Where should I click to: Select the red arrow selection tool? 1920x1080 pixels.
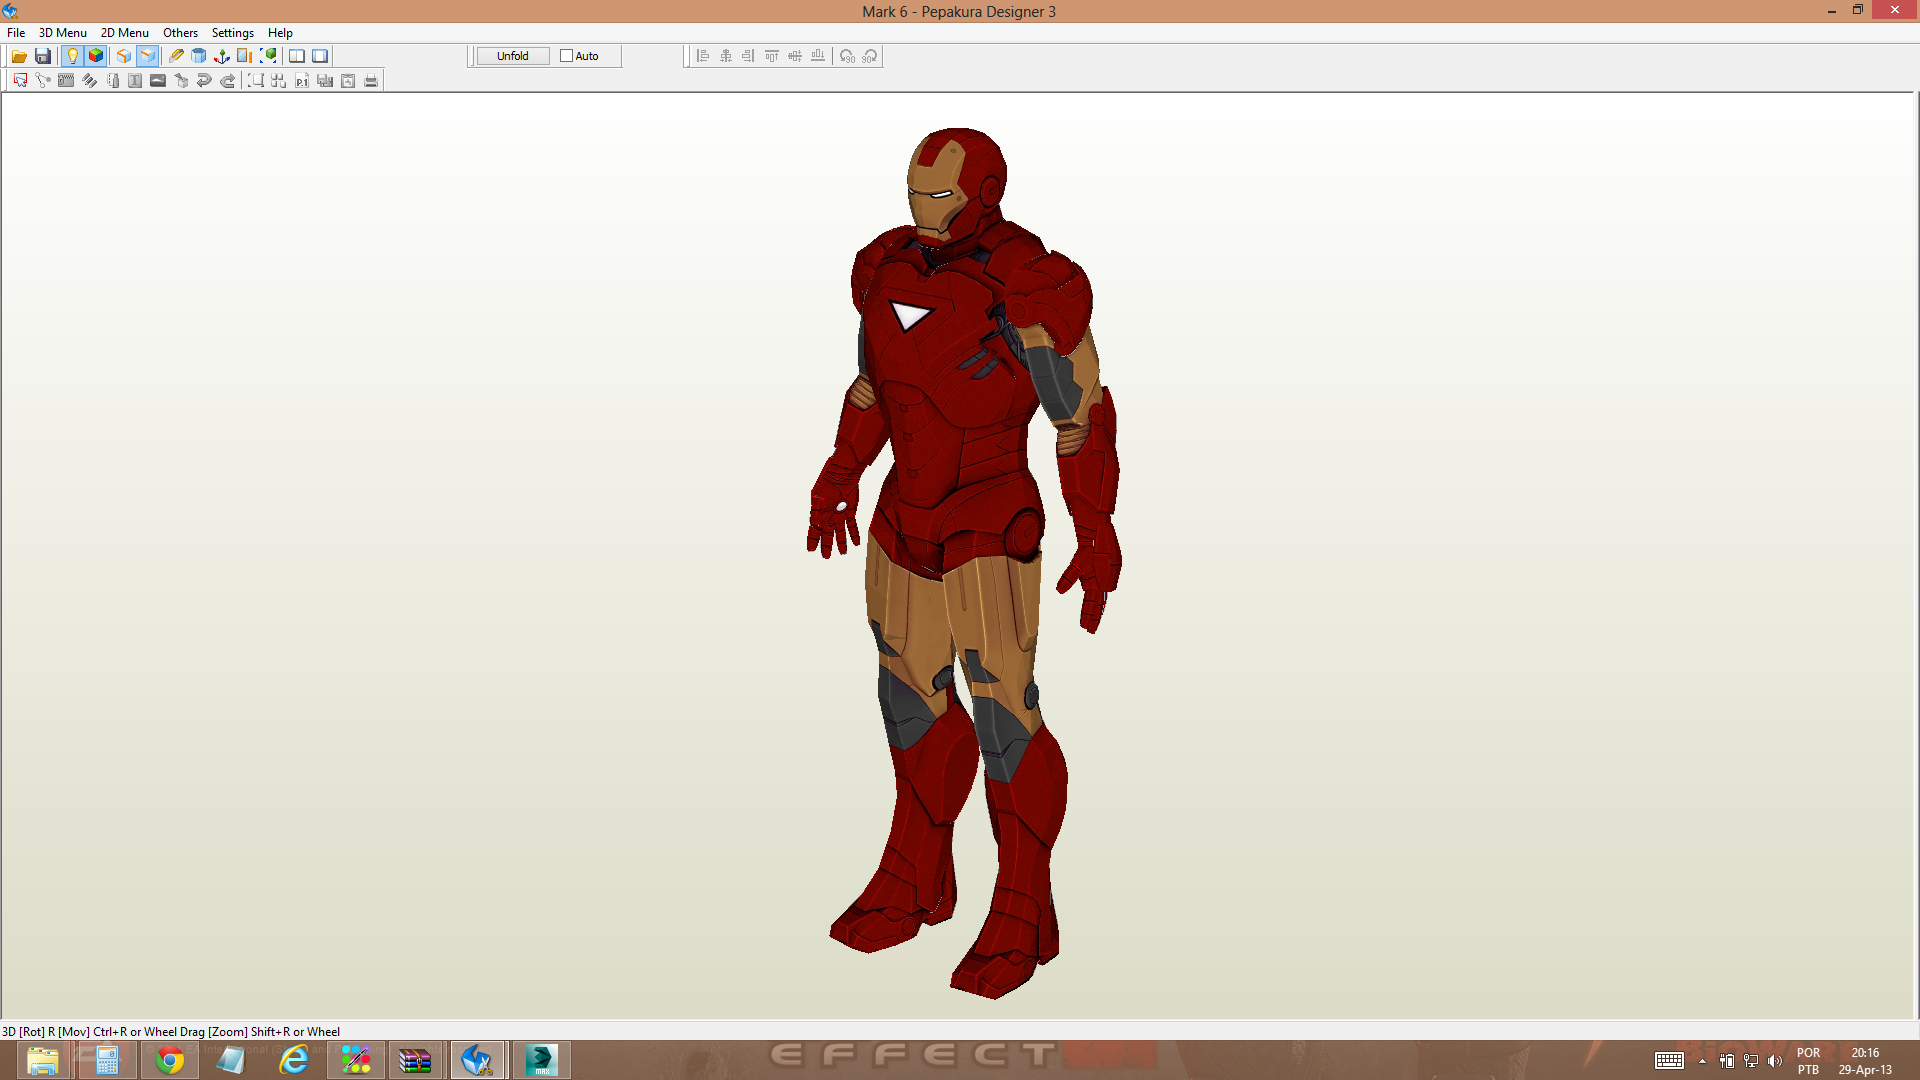click(x=20, y=81)
